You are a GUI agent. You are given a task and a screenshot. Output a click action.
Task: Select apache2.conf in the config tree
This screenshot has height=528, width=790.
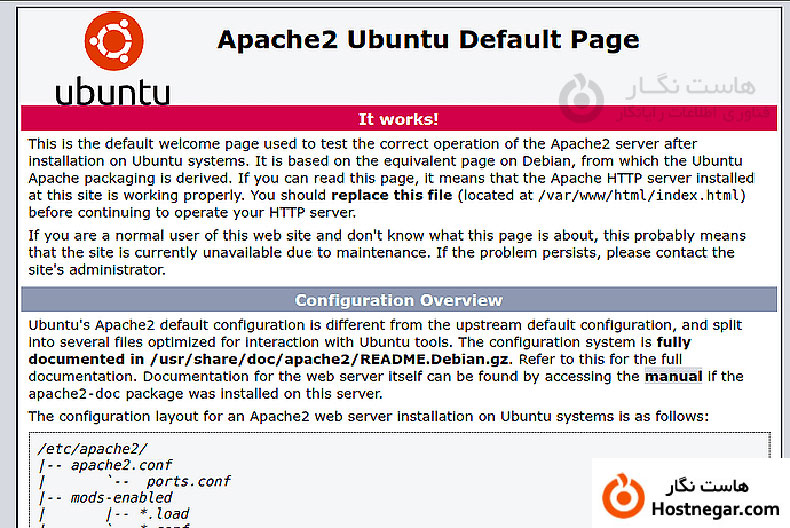click(x=121, y=465)
